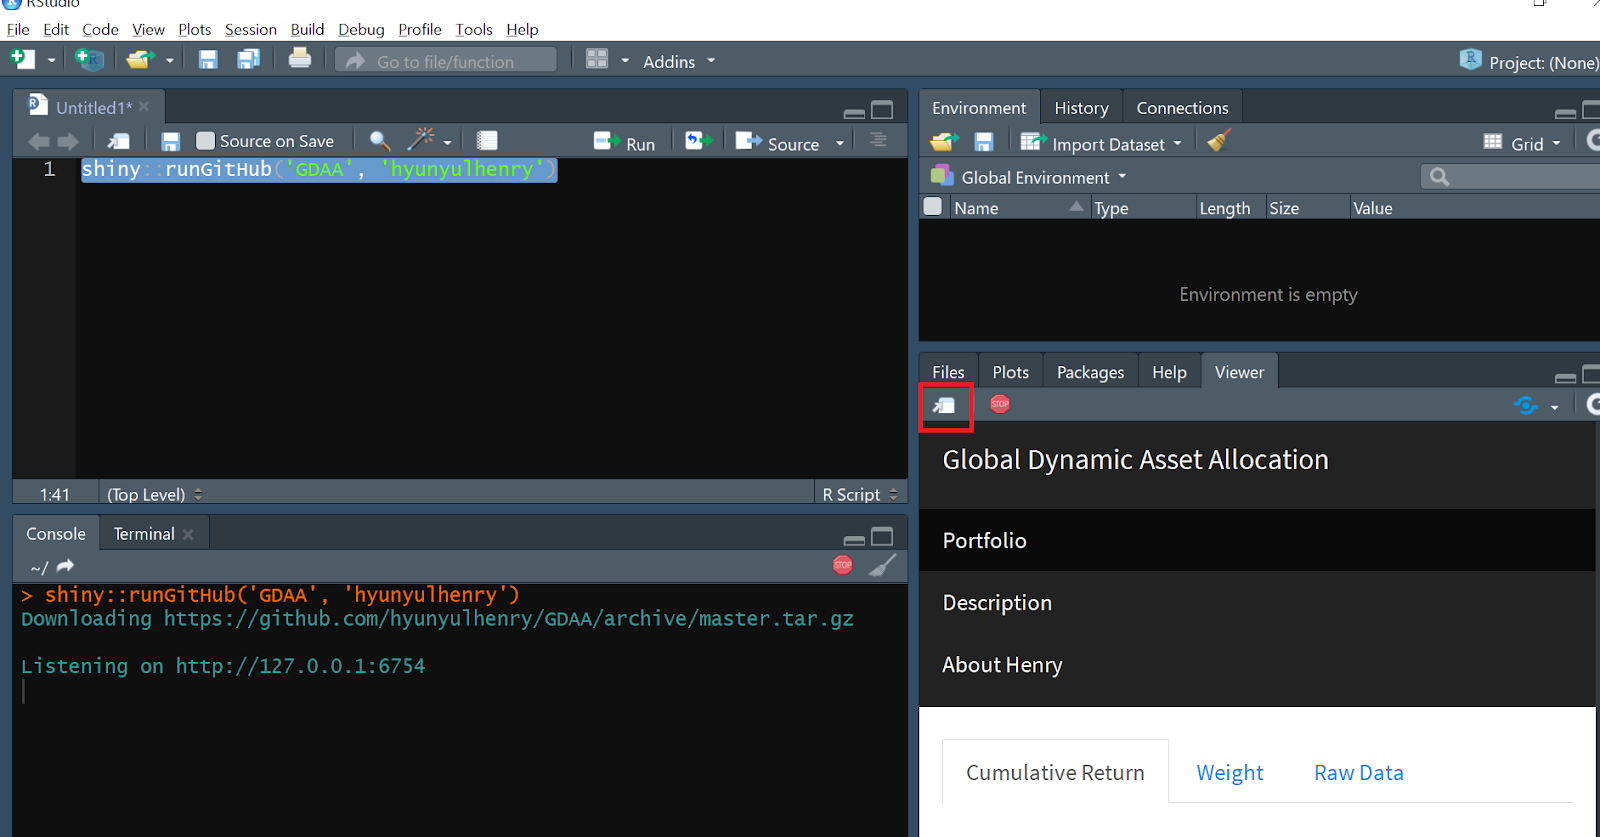
Task: Save current document from main toolbar
Action: pos(208,60)
